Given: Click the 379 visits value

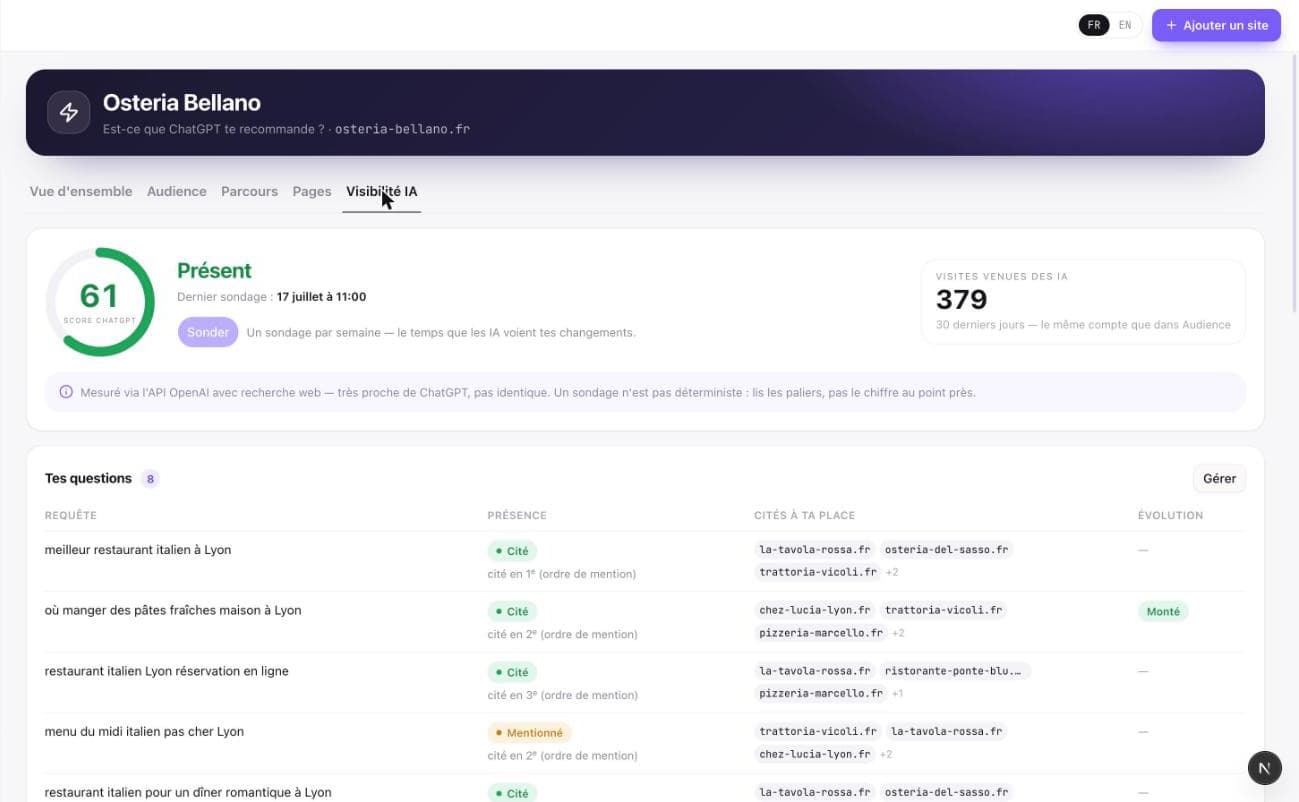Looking at the screenshot, I should point(961,299).
